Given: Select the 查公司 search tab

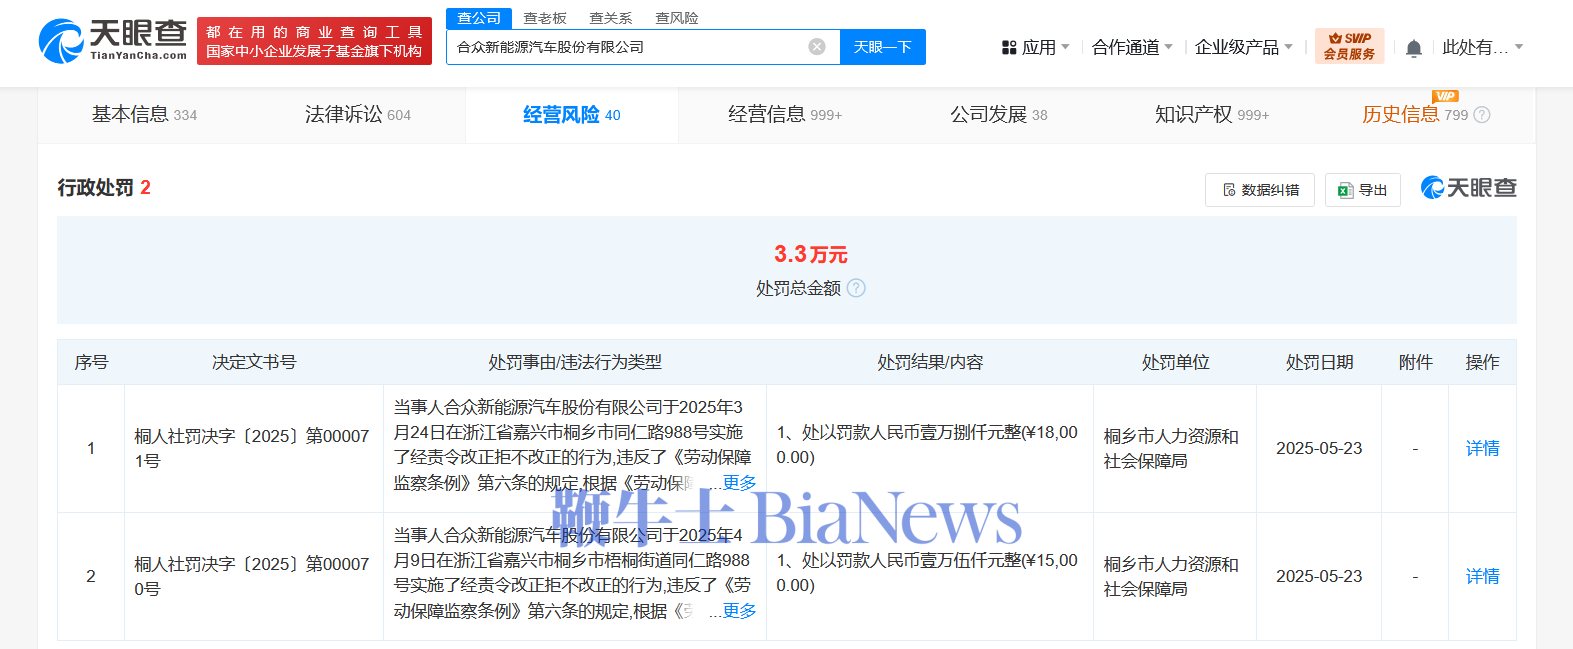Looking at the screenshot, I should click(x=479, y=18).
